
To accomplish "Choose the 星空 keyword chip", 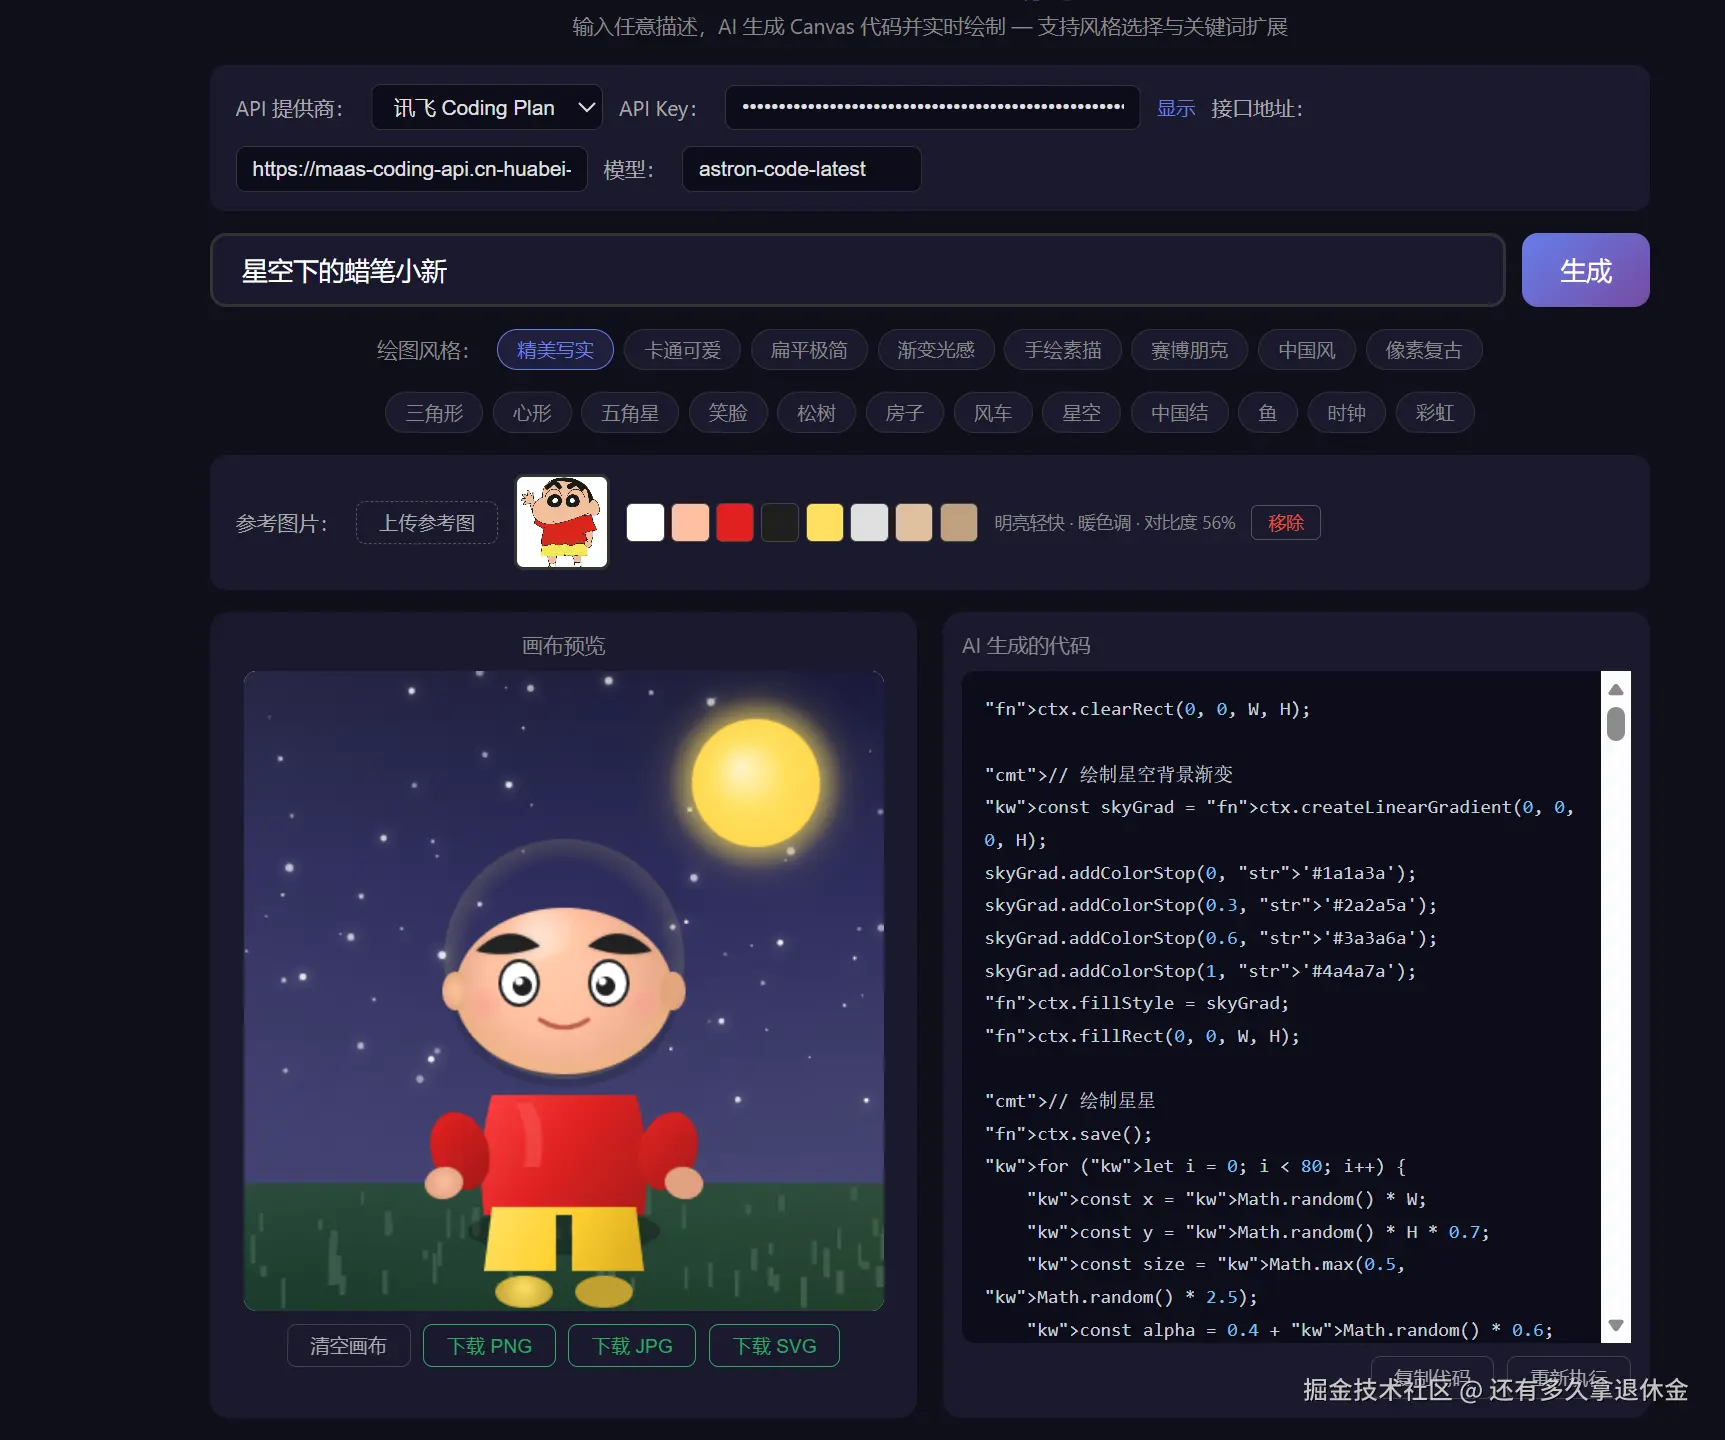I will tap(1081, 413).
